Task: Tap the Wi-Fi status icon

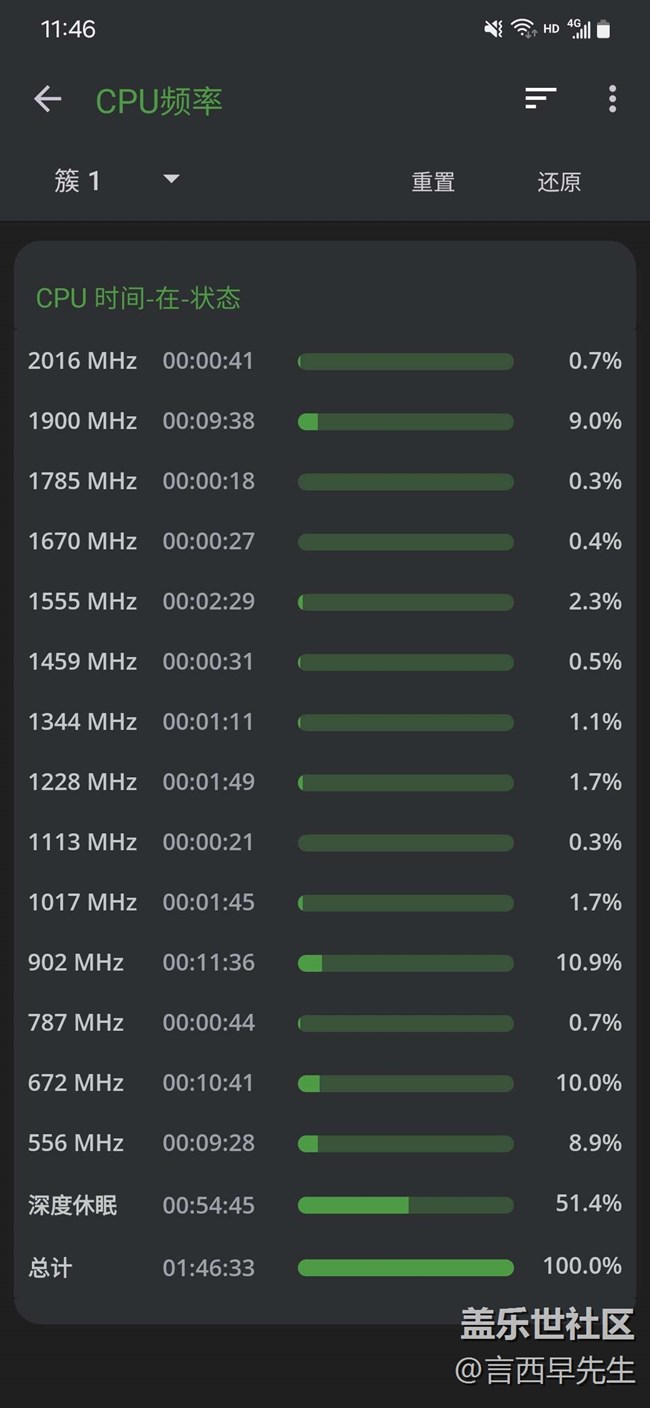Action: [523, 29]
